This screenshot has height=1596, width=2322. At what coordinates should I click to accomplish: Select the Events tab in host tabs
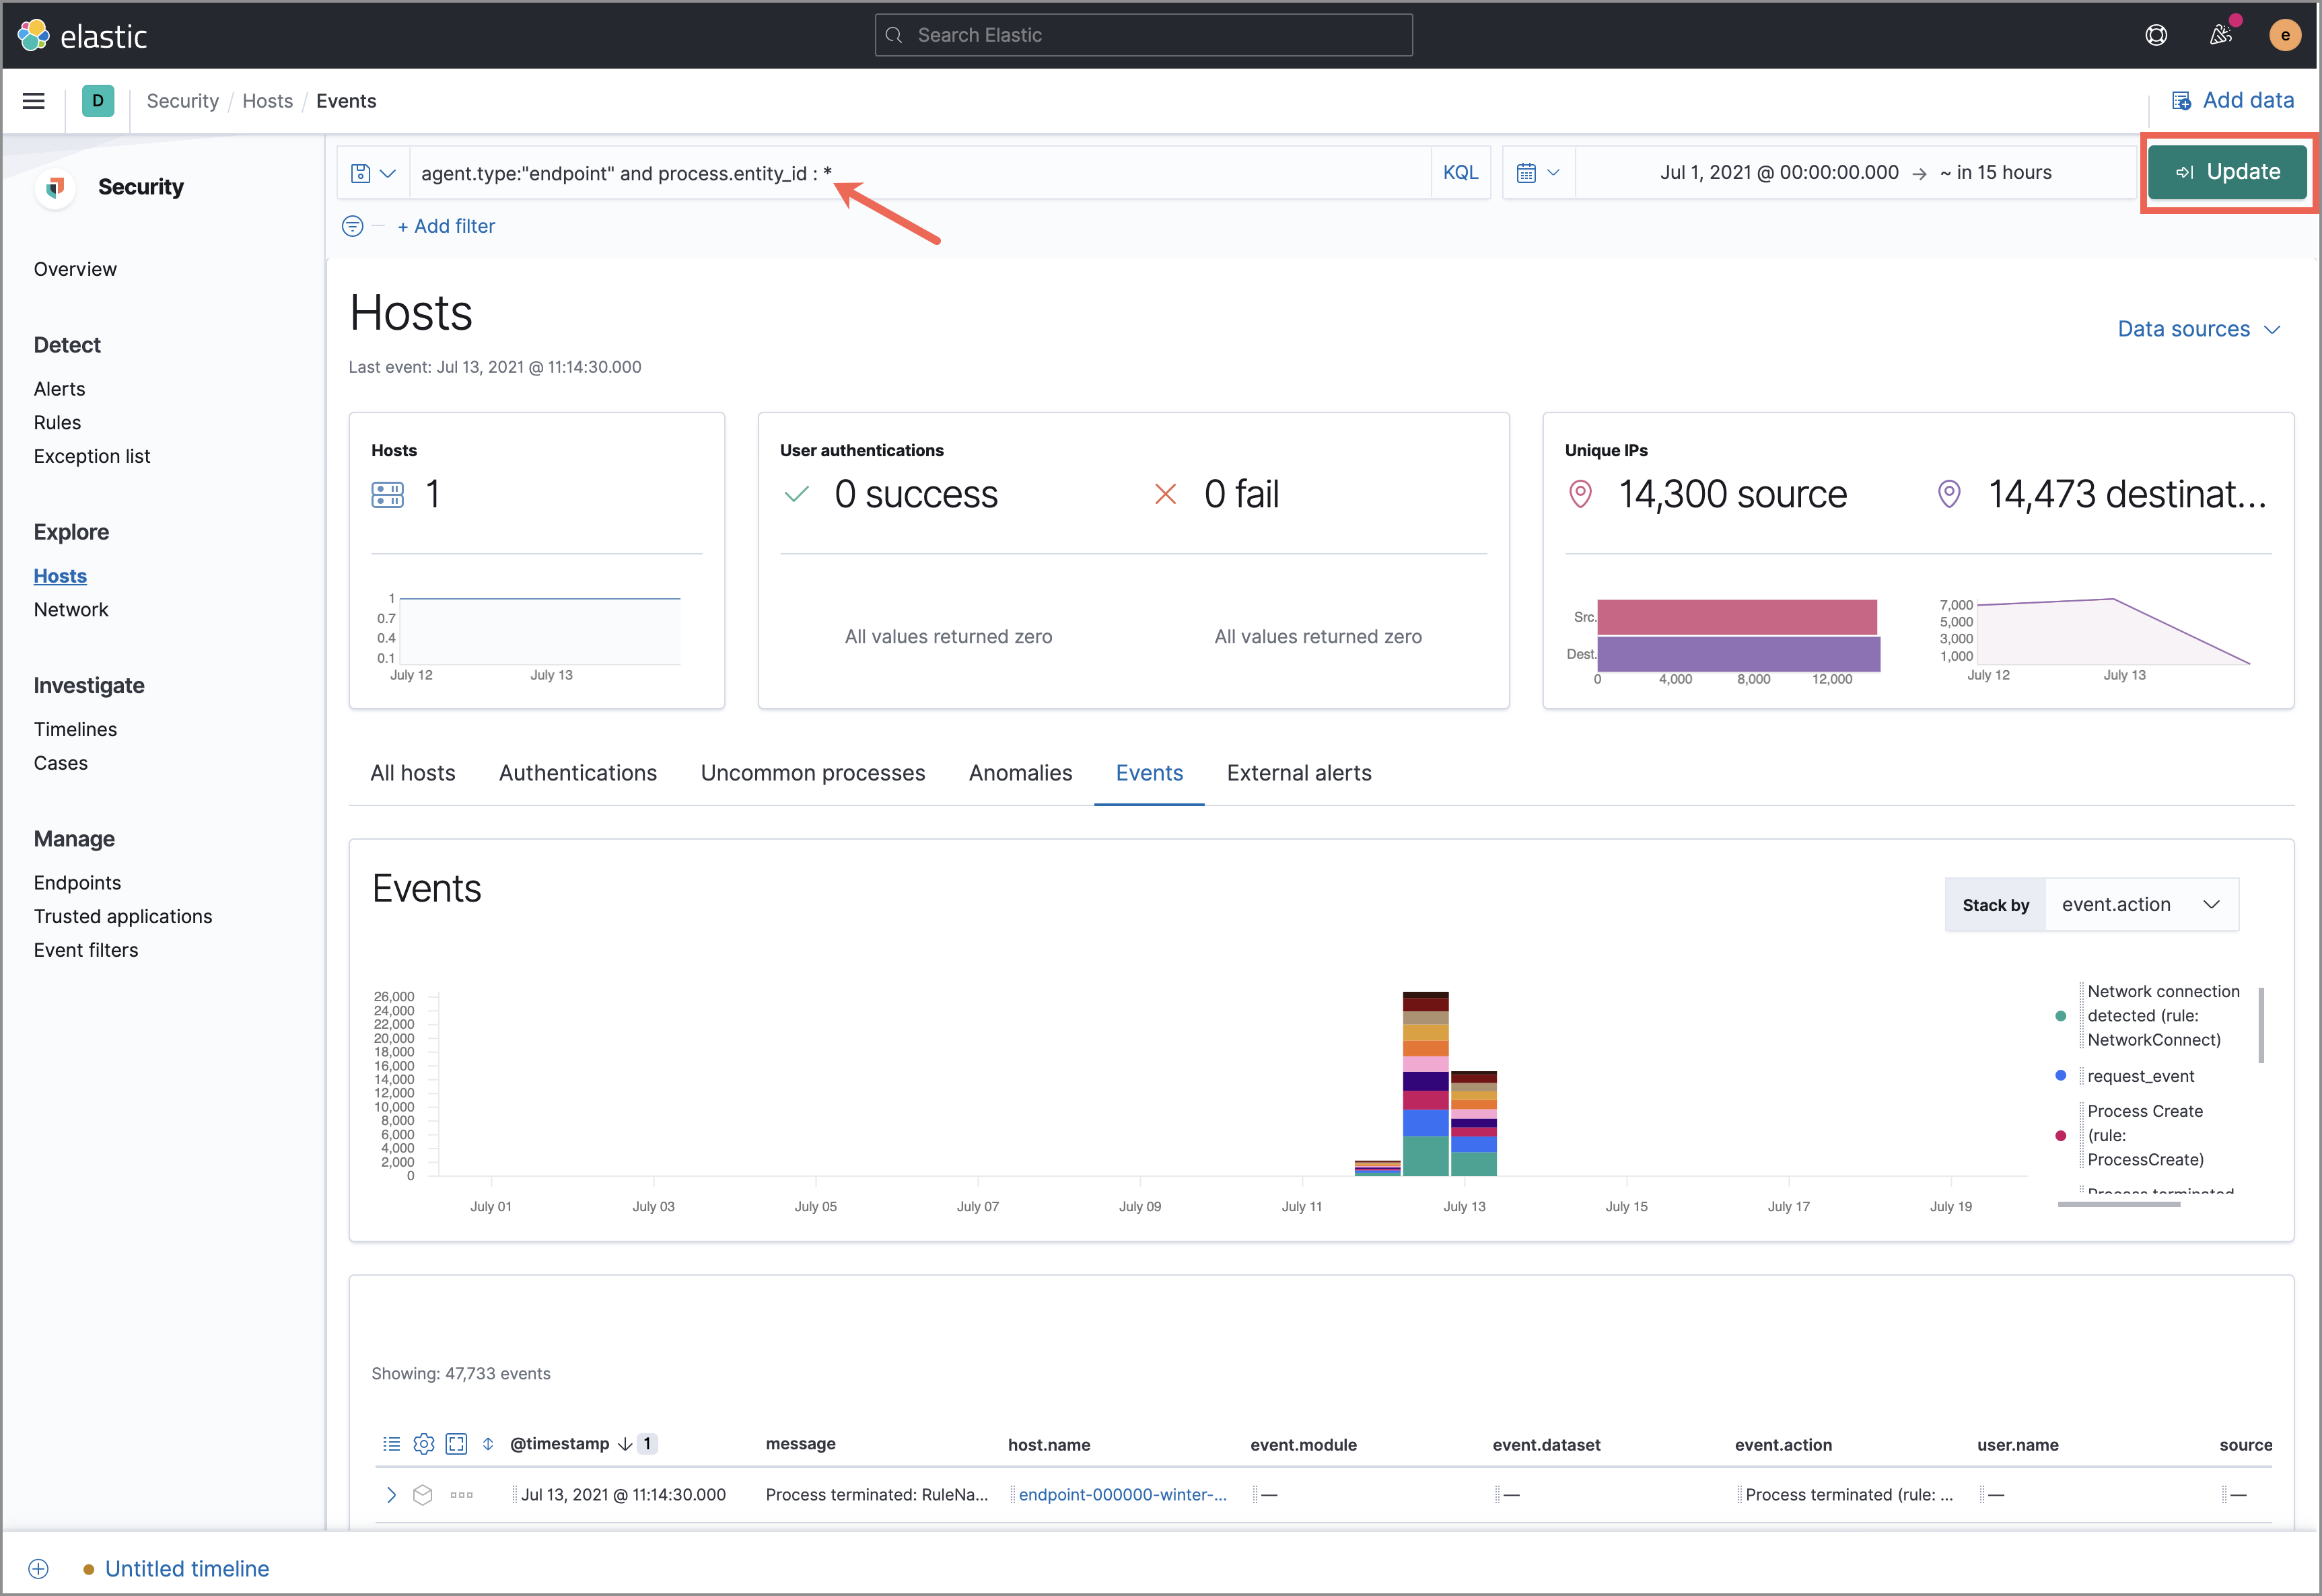[x=1149, y=772]
